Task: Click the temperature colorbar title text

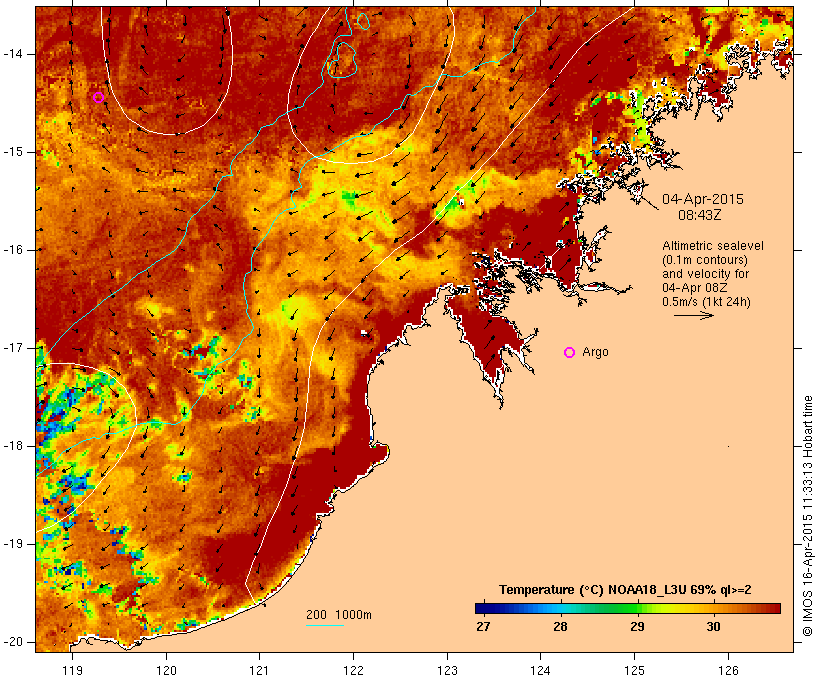Action: pyautogui.click(x=625, y=590)
